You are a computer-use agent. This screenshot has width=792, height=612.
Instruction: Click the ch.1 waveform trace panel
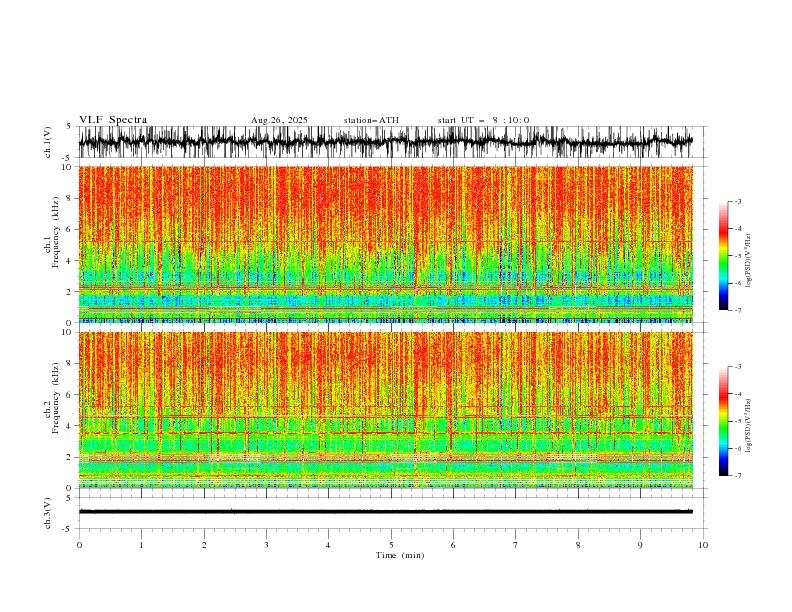click(x=392, y=142)
